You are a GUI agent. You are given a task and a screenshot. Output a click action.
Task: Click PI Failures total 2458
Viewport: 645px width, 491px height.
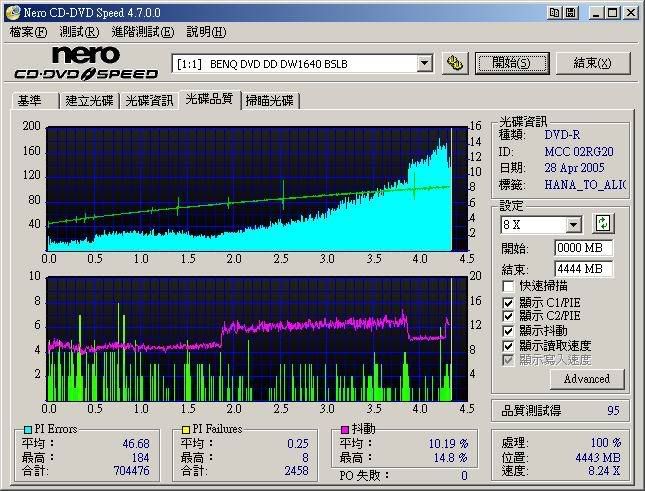[296, 470]
